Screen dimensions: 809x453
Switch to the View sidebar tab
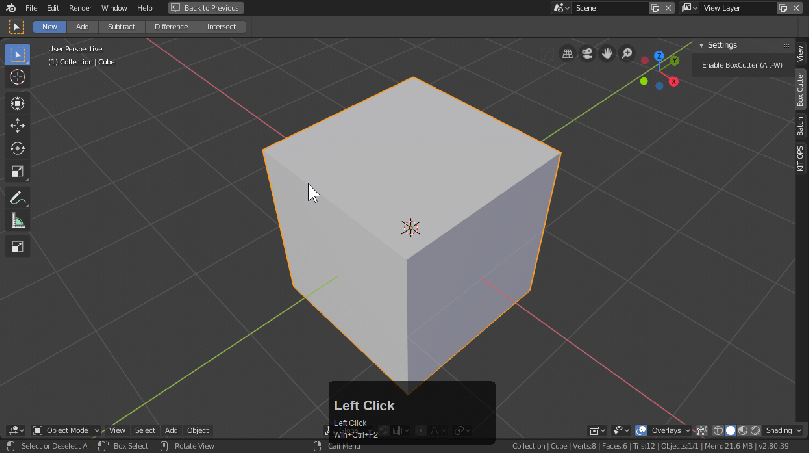(800, 54)
